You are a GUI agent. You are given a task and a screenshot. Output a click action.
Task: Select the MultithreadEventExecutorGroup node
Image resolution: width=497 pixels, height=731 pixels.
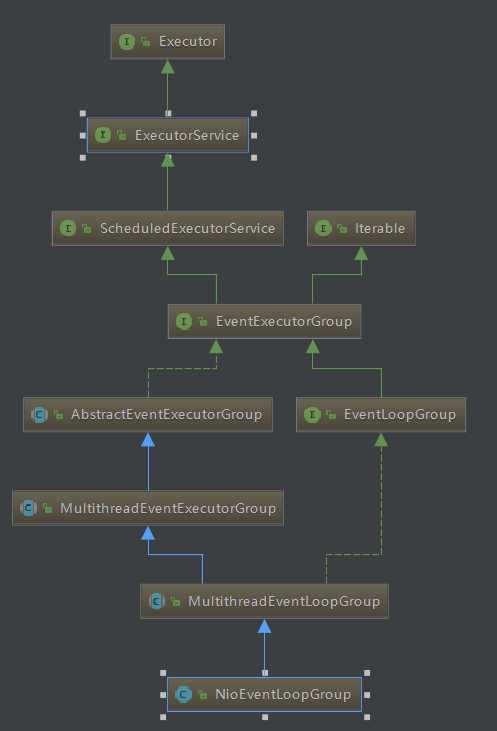pyautogui.click(x=148, y=508)
